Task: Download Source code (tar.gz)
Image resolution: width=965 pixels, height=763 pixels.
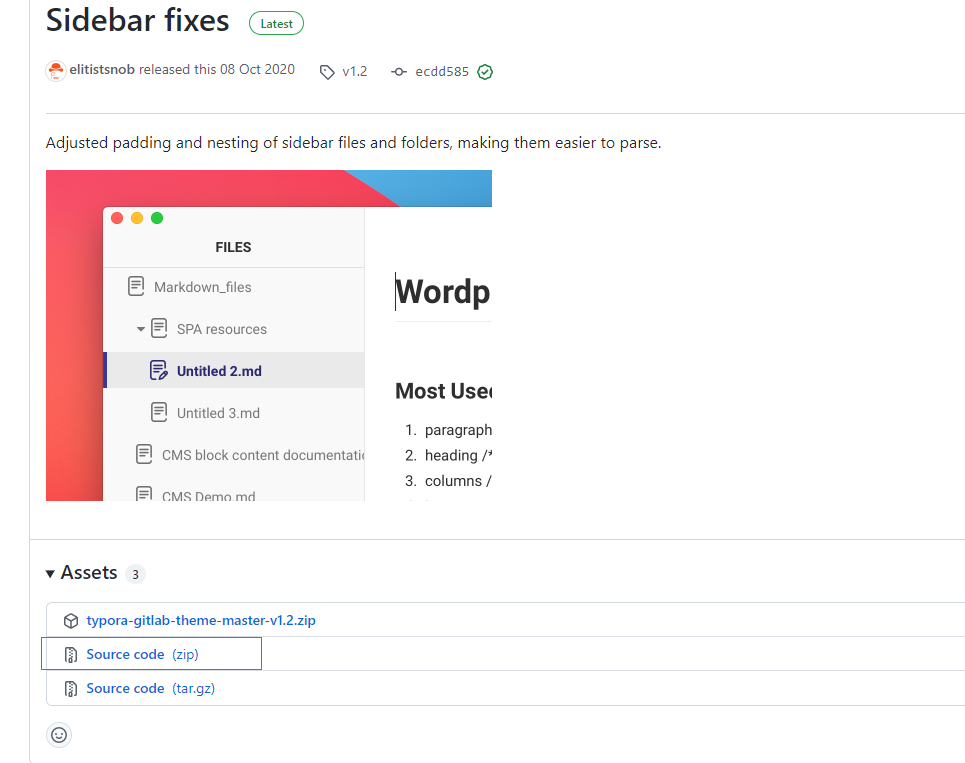Action: [x=125, y=689]
